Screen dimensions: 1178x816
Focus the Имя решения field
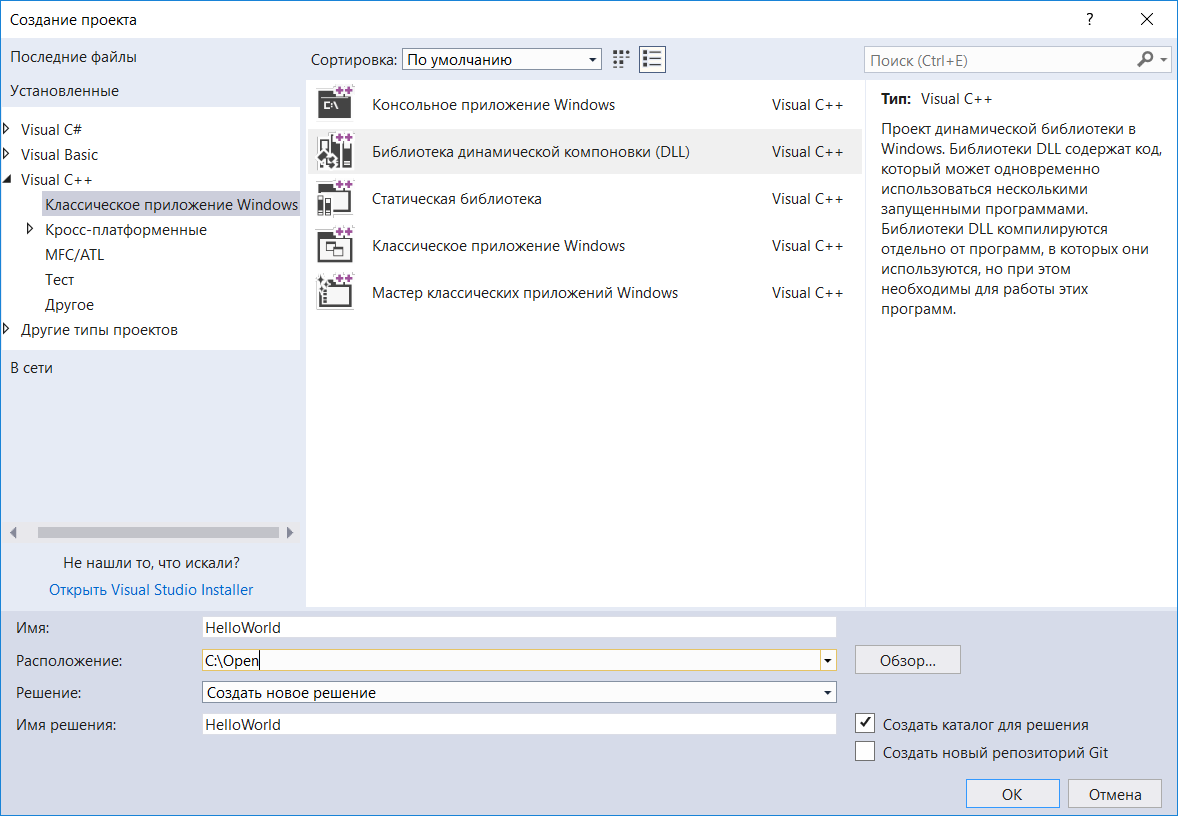click(519, 724)
